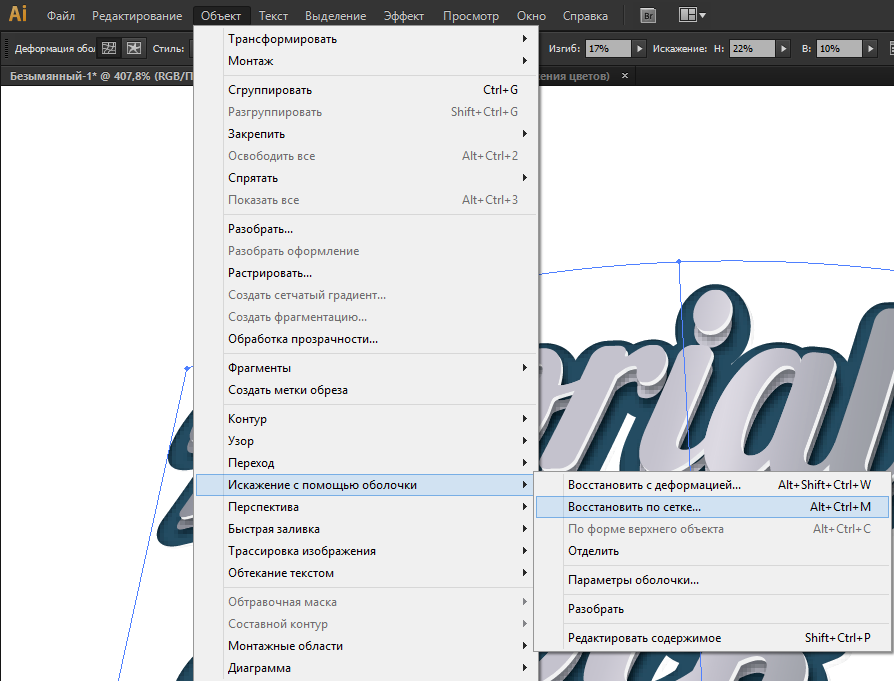Click the Illustrator Ai logo icon
Viewport: 894px width, 681px height.
point(17,14)
